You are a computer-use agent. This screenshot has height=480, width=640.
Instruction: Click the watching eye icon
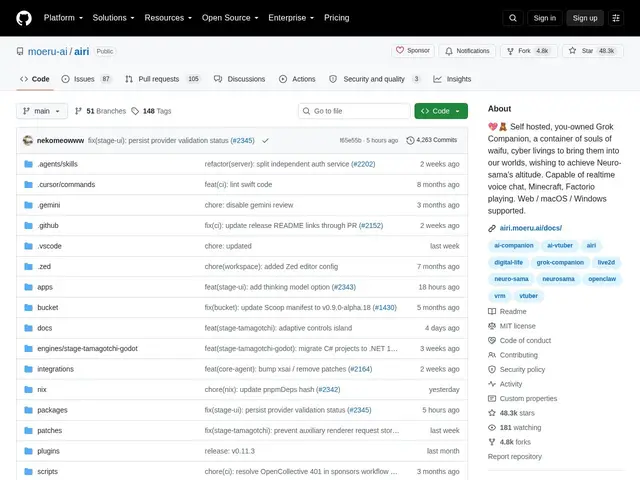pos(492,427)
